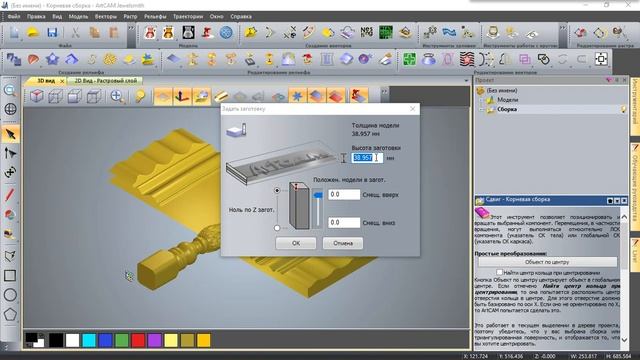The image size is (640, 360).
Task: Select the node editing arrow tool
Action: 10,153
